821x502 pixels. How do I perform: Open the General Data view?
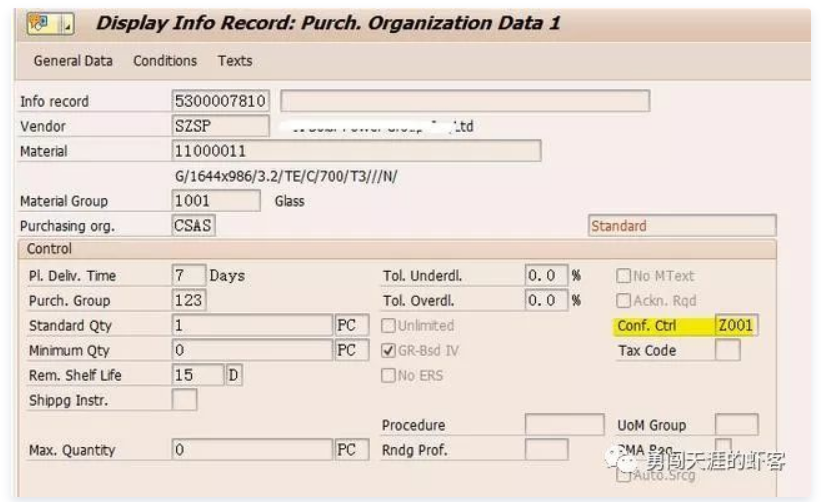pos(73,61)
